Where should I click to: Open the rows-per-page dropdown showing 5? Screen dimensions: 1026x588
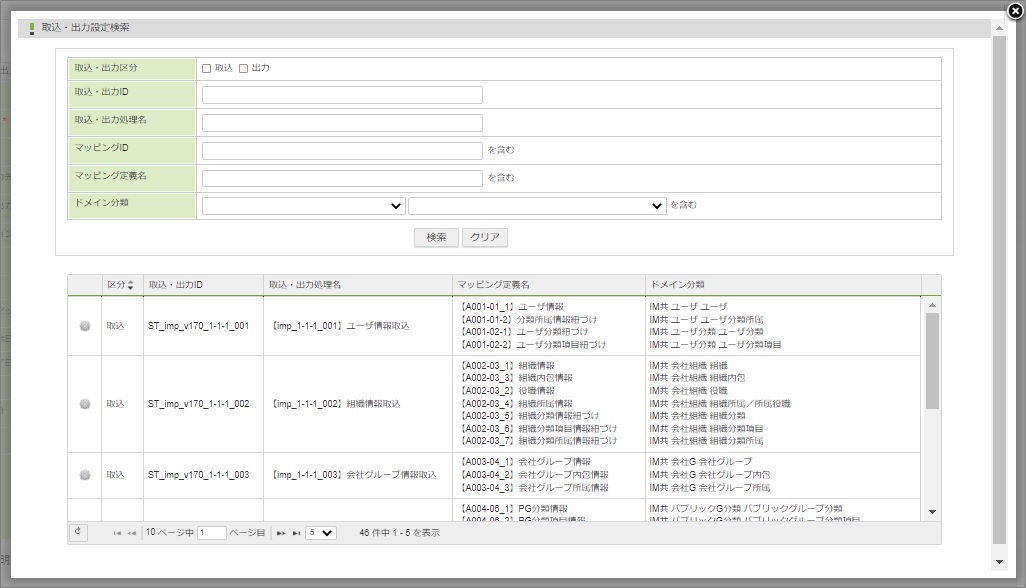[x=321, y=534]
